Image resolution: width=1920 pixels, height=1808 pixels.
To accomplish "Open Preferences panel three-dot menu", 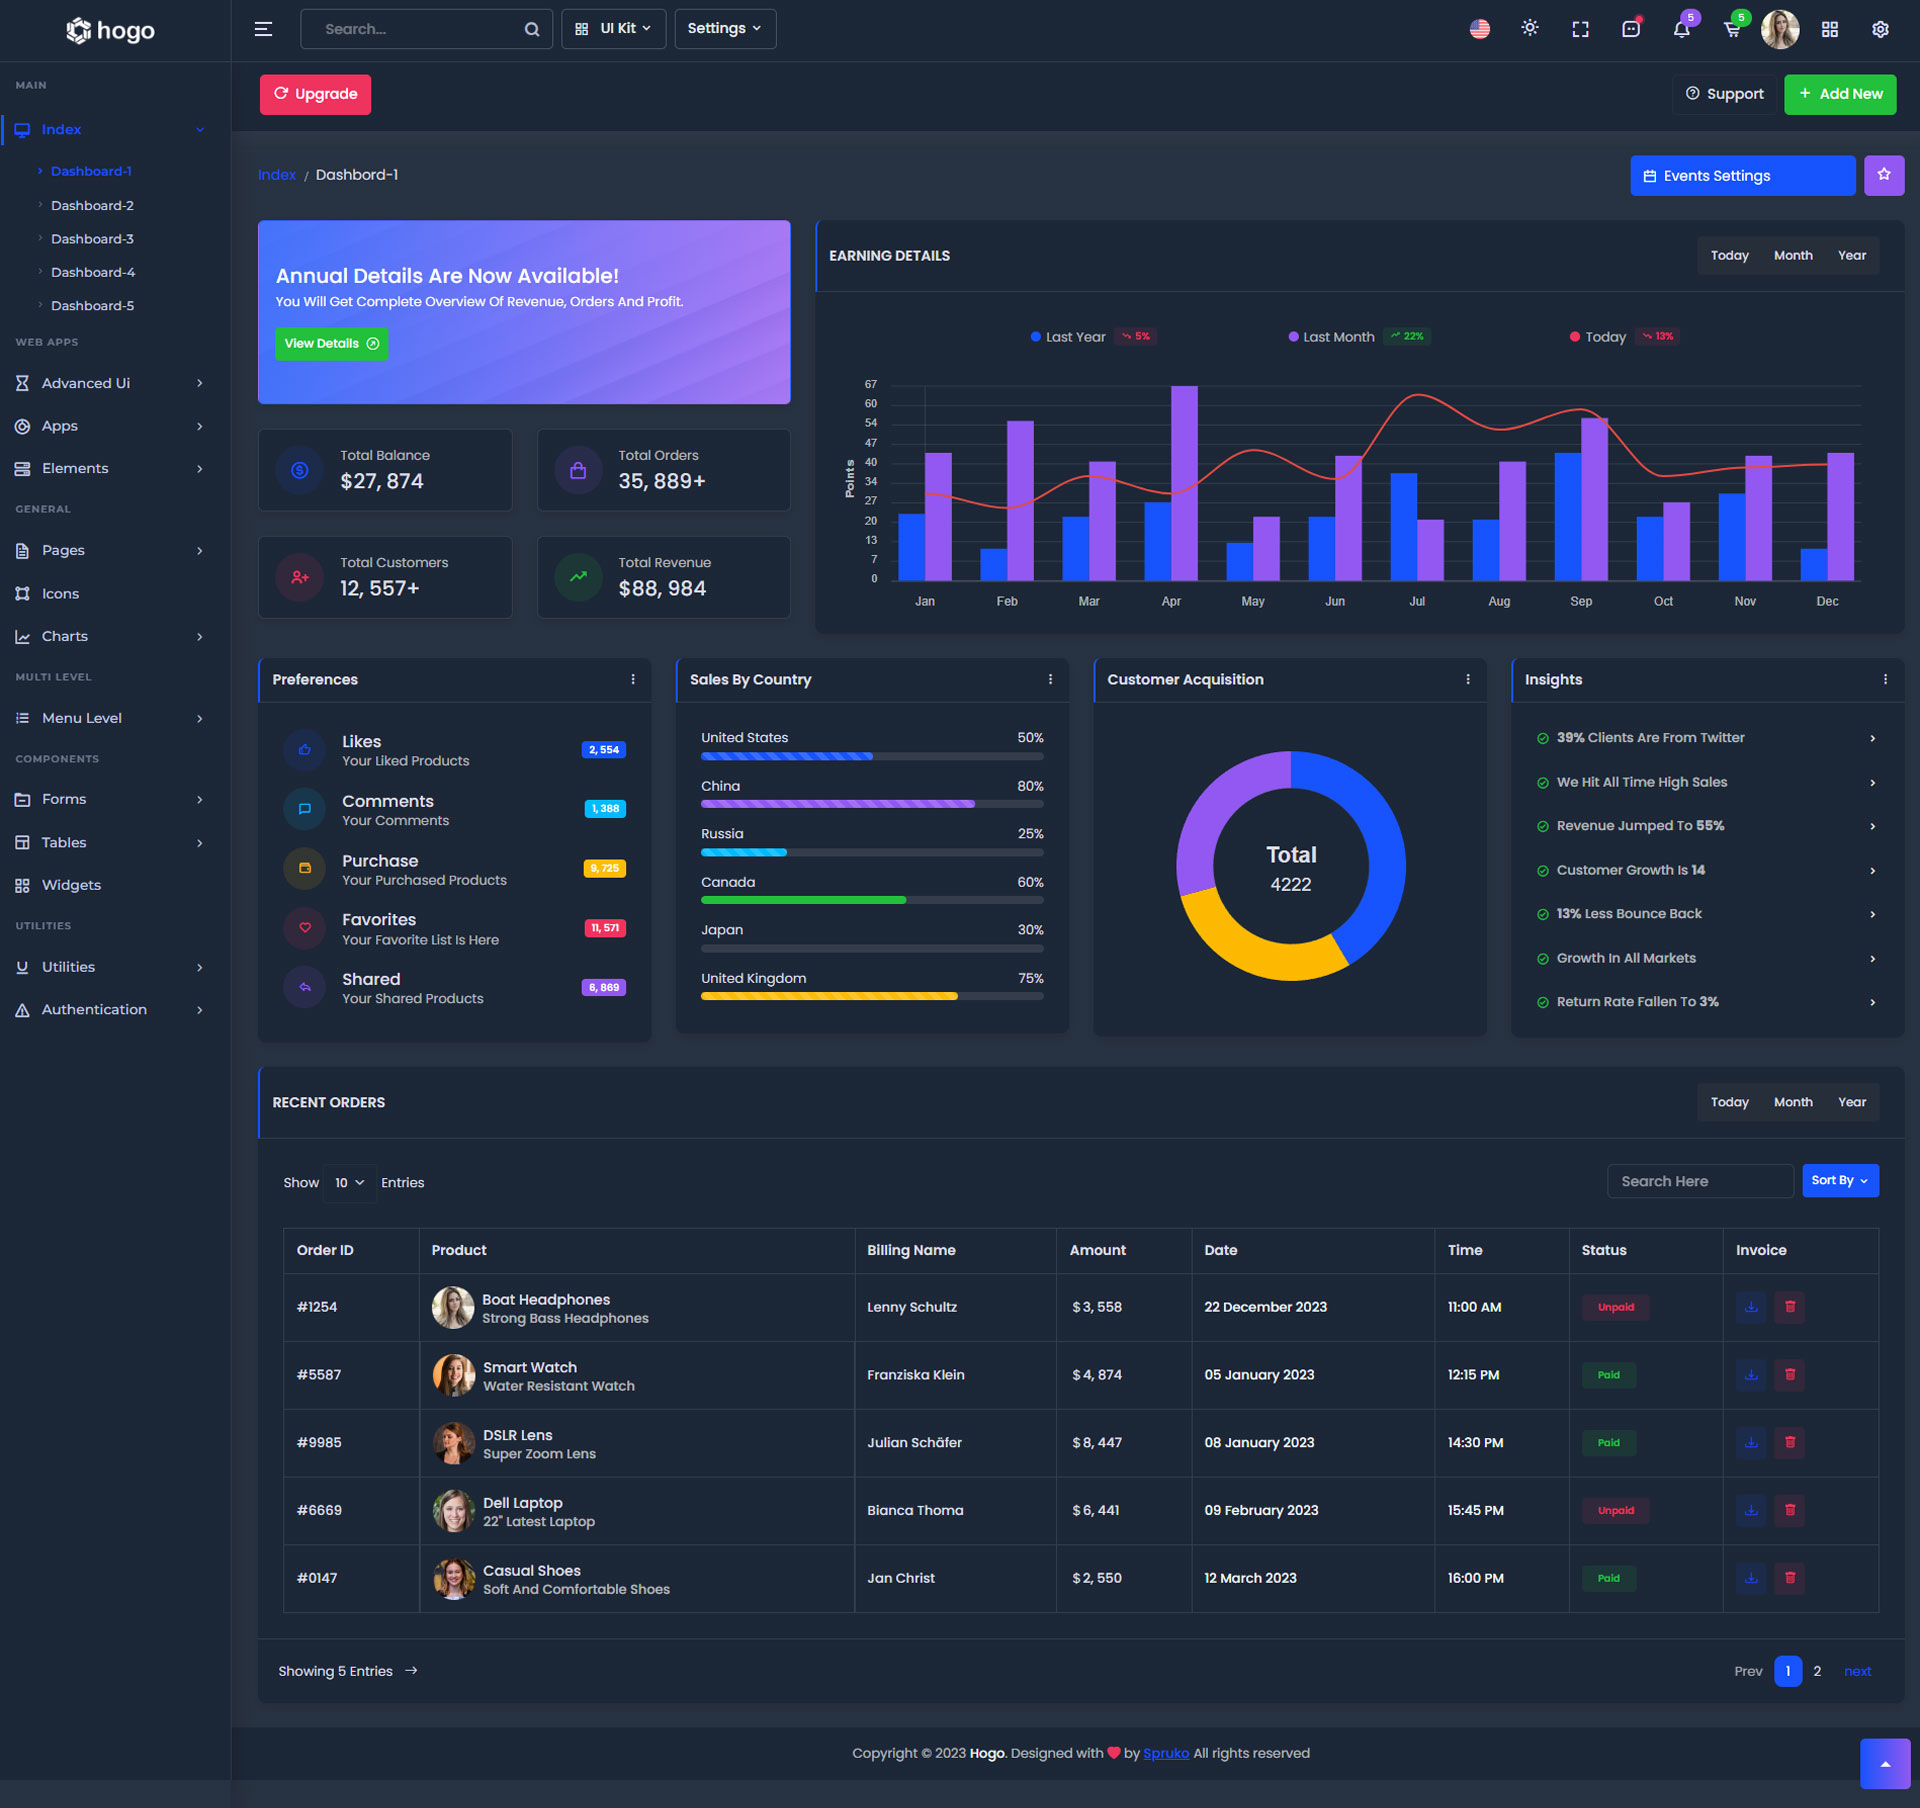I will tap(632, 679).
